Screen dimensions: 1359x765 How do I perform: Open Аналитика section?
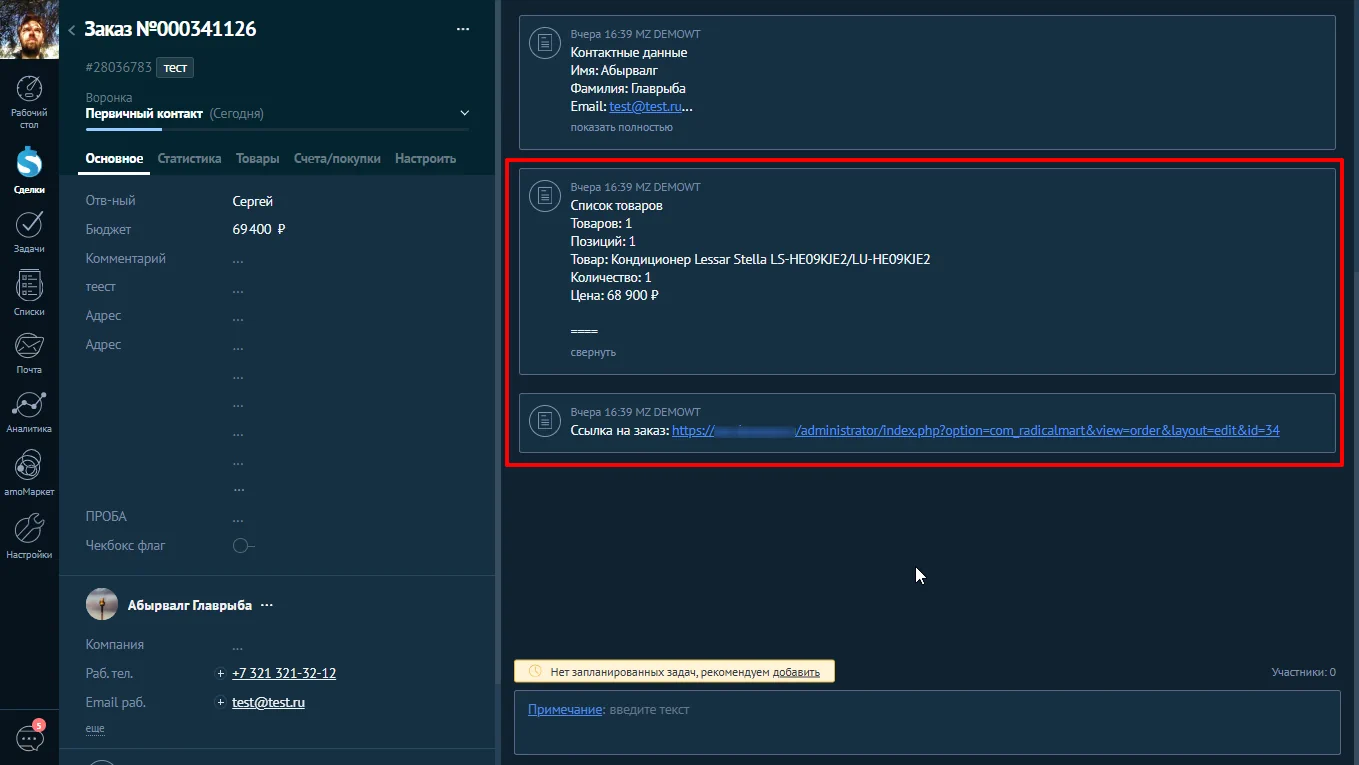(x=29, y=410)
